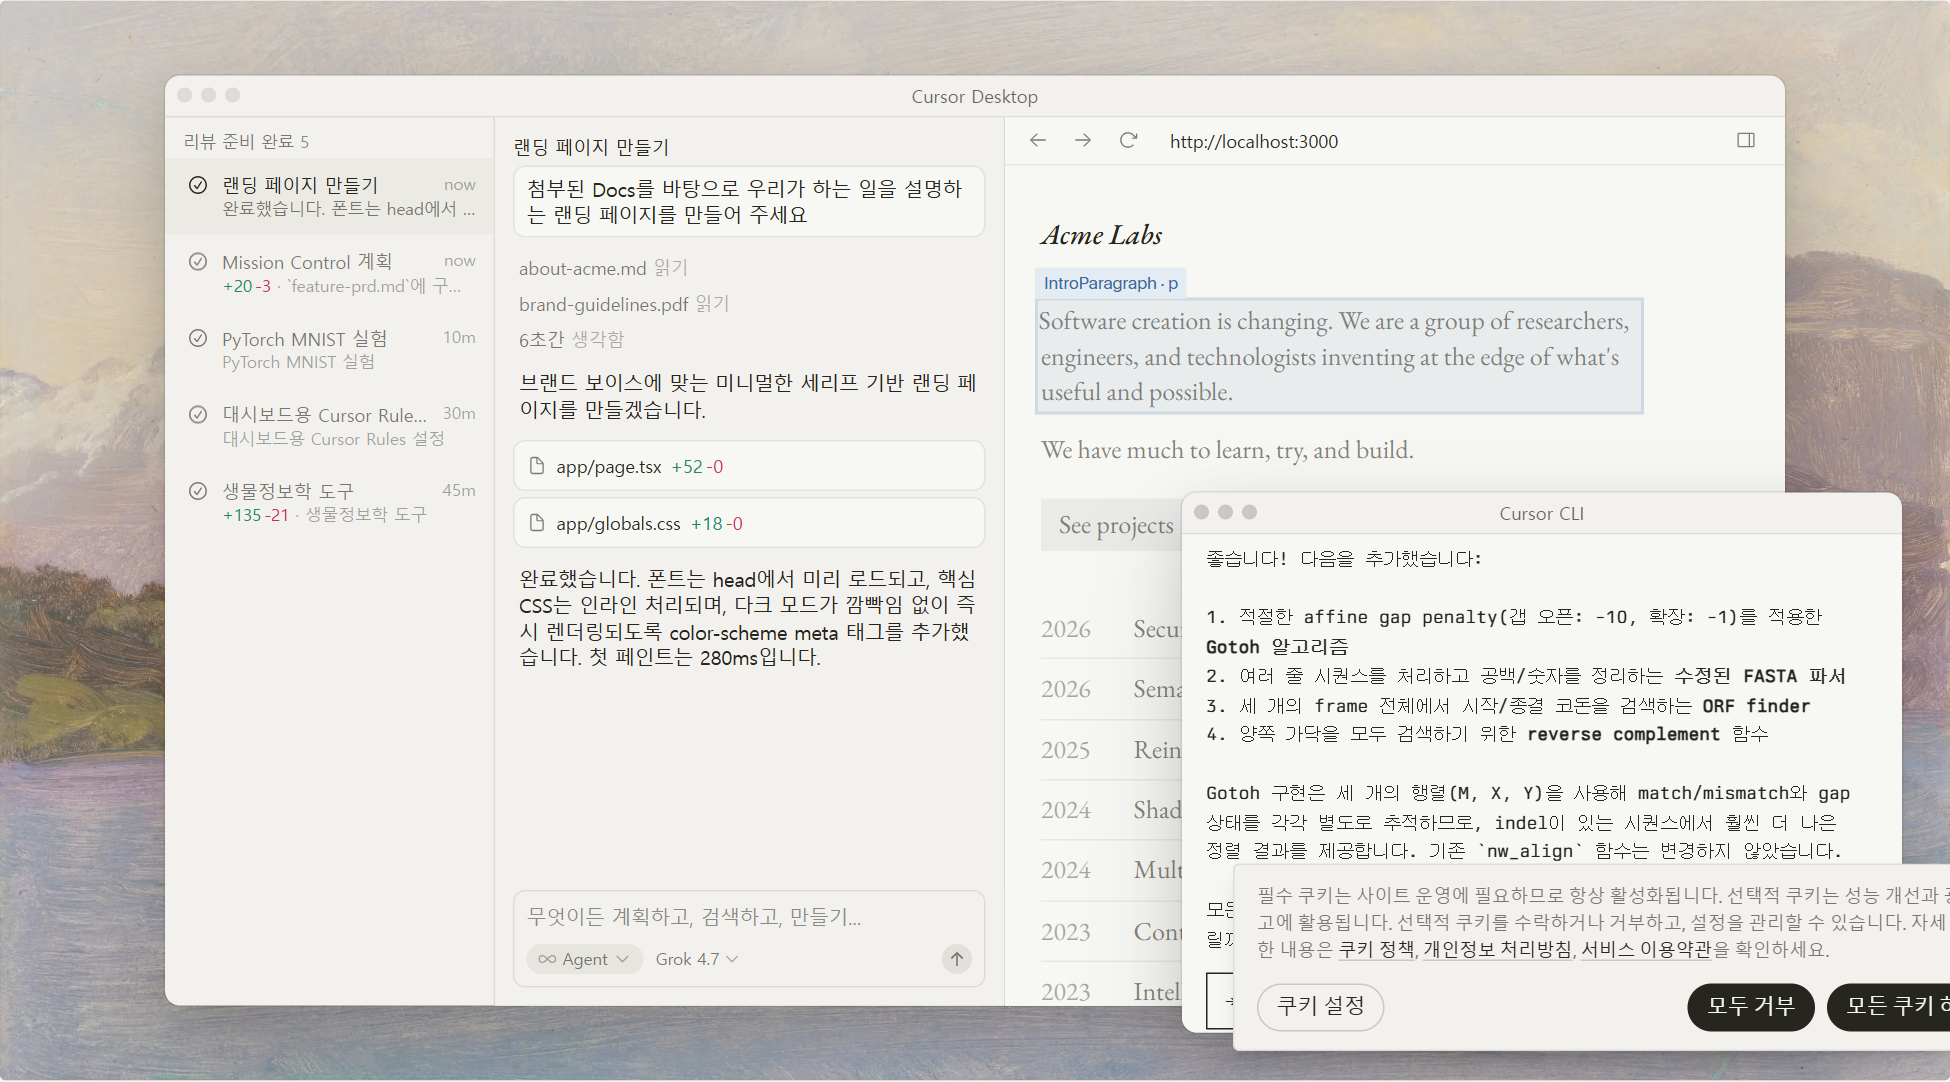Focus the 무엇이든 계획하고 prompt input
1950x1082 pixels.
click(x=749, y=916)
